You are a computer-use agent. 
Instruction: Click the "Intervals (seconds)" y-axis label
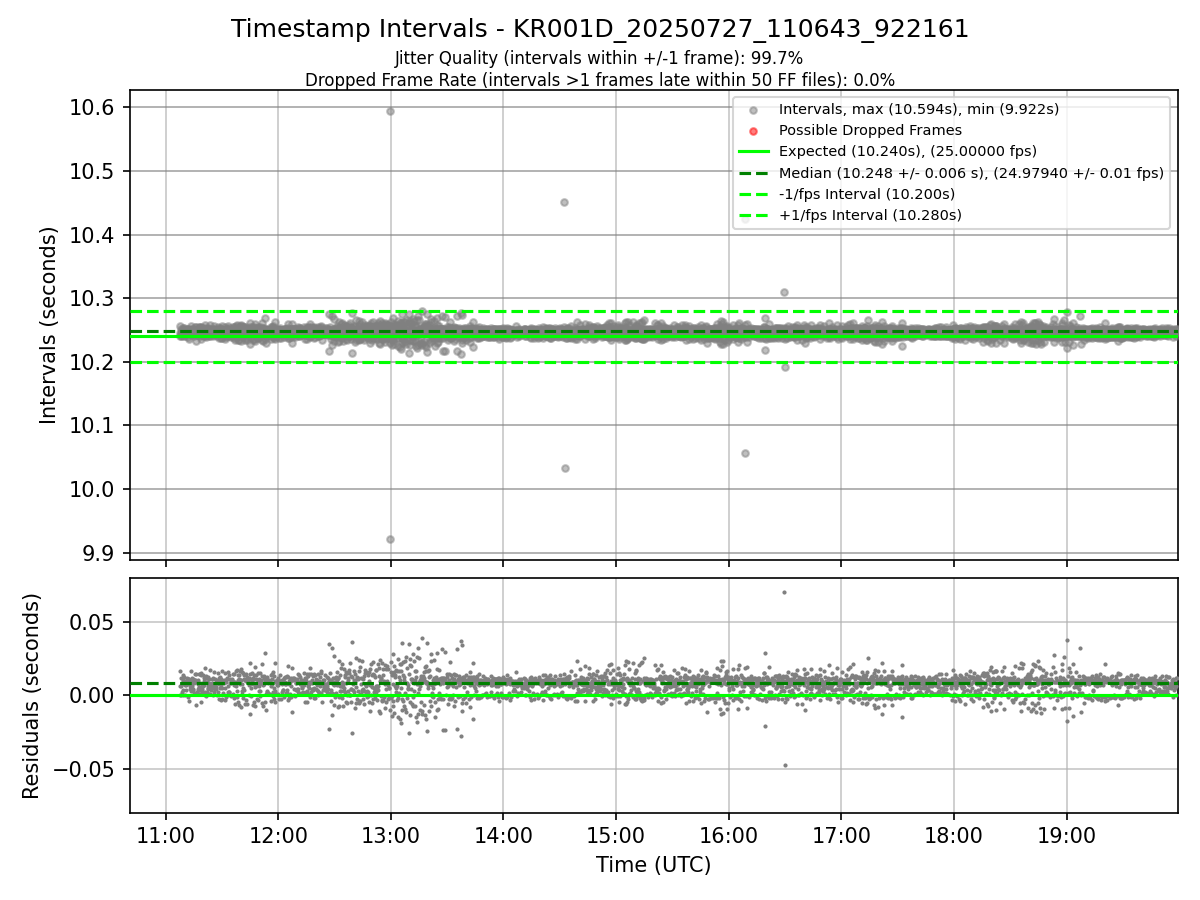[x=49, y=325]
